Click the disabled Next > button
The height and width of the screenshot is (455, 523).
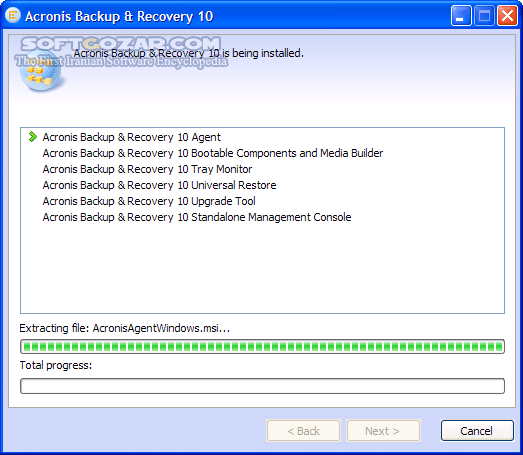pyautogui.click(x=383, y=431)
